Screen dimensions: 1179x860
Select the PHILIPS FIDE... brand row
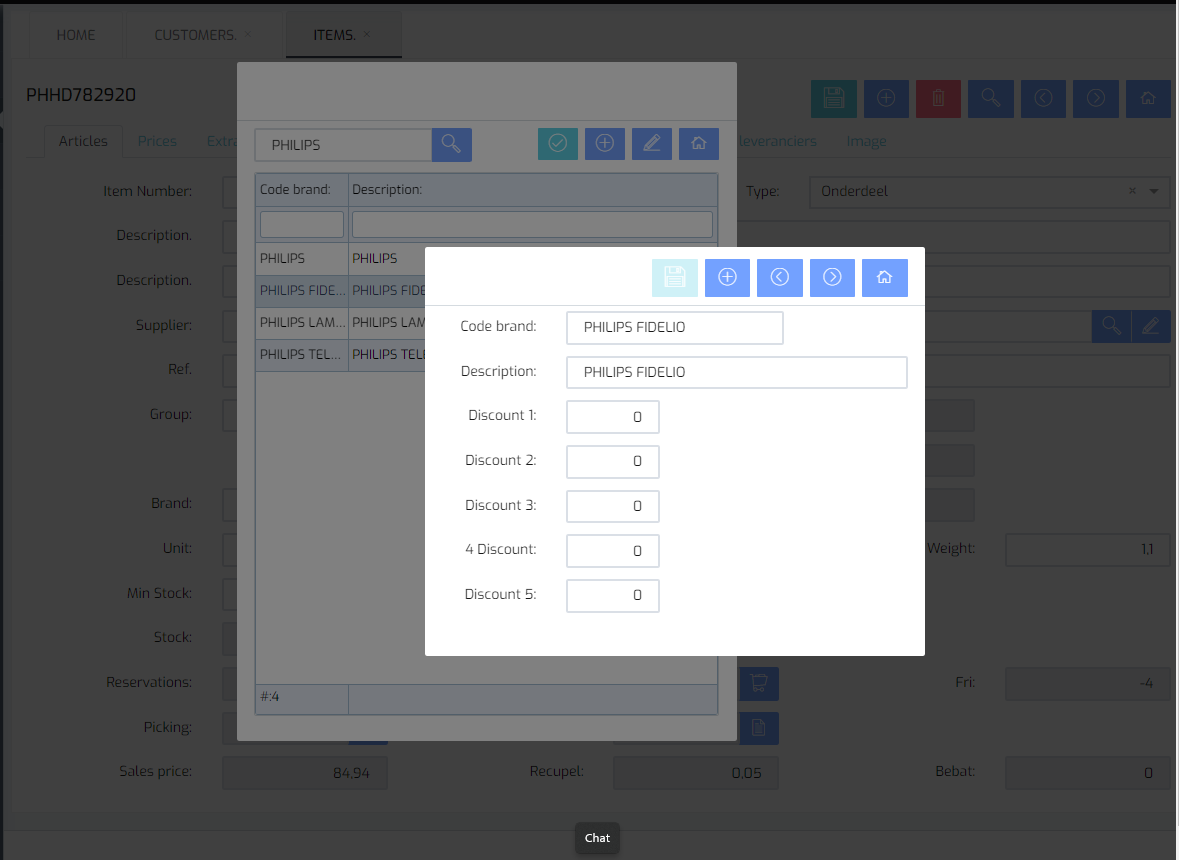[341, 291]
